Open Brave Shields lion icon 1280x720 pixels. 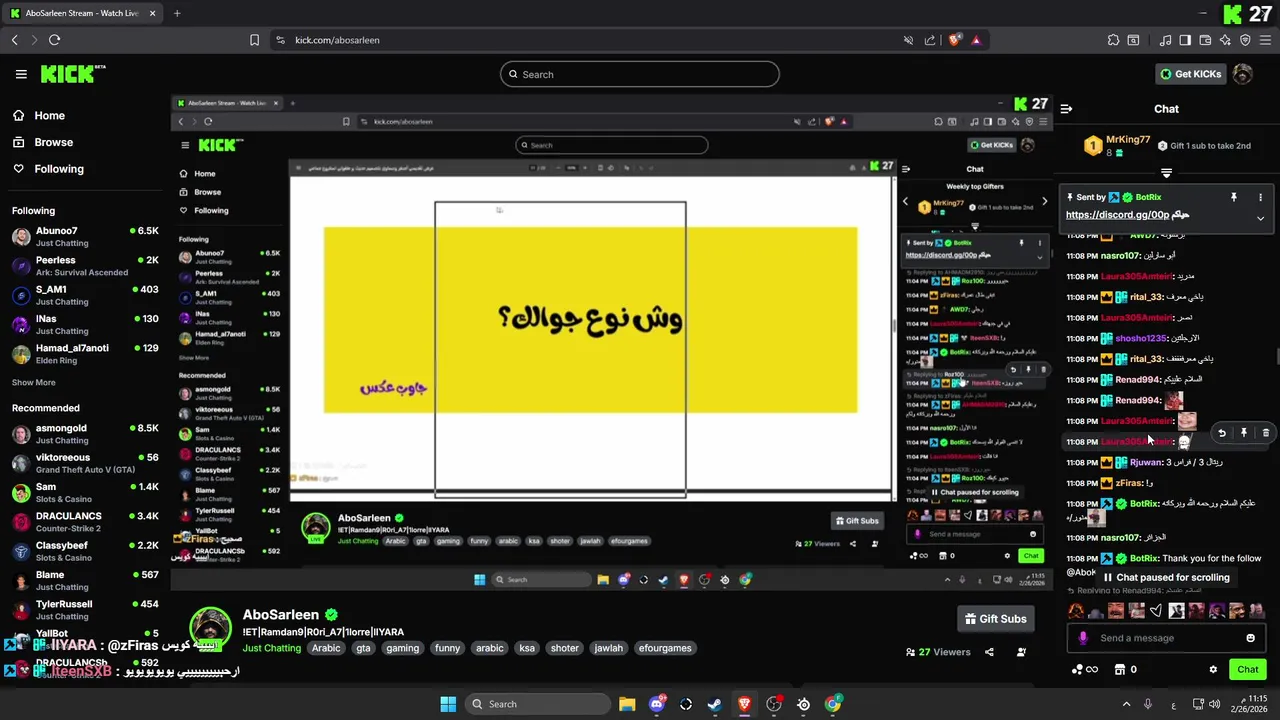[x=955, y=40]
